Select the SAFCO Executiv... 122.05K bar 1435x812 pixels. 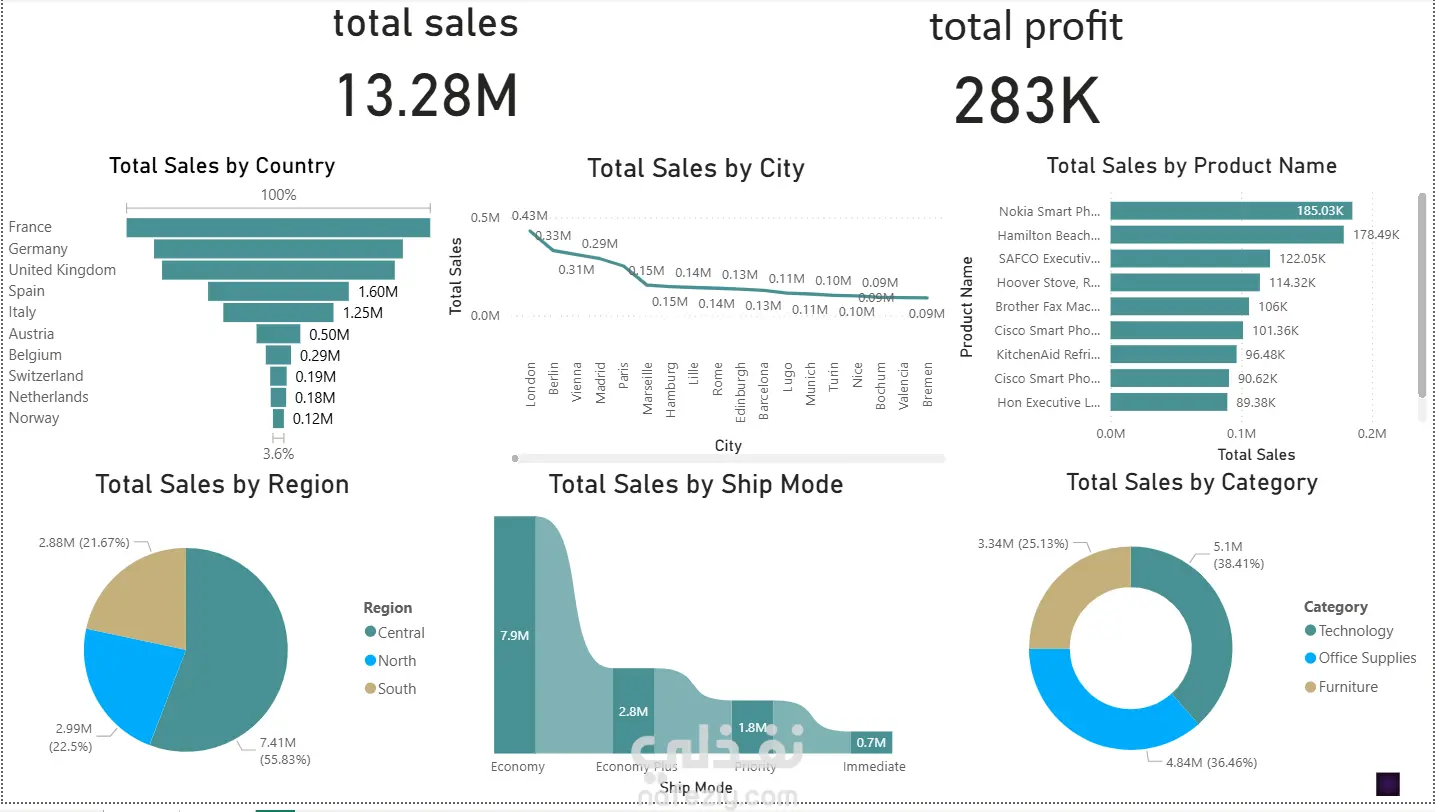click(1190, 259)
